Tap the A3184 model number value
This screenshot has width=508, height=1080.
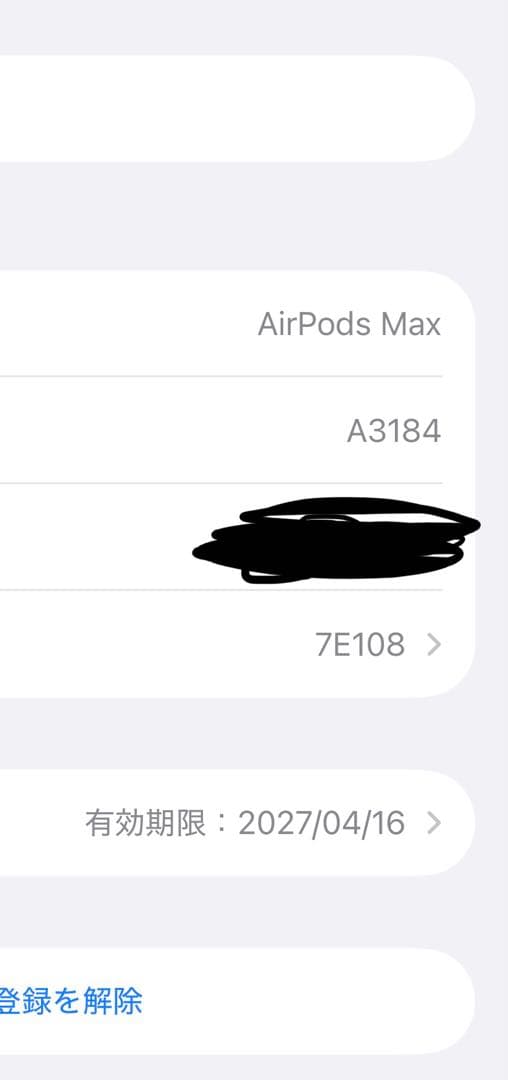pyautogui.click(x=394, y=431)
